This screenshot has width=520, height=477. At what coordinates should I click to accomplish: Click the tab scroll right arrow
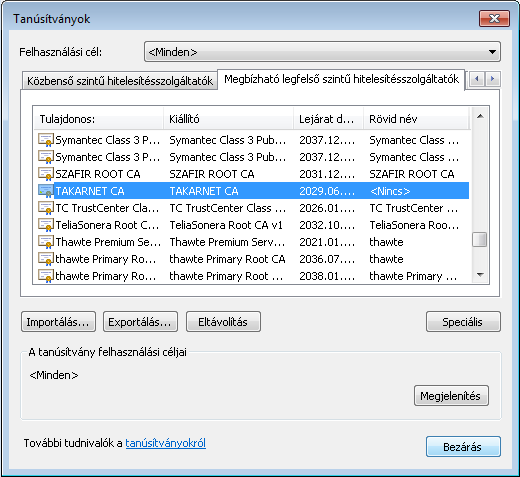pos(492,79)
